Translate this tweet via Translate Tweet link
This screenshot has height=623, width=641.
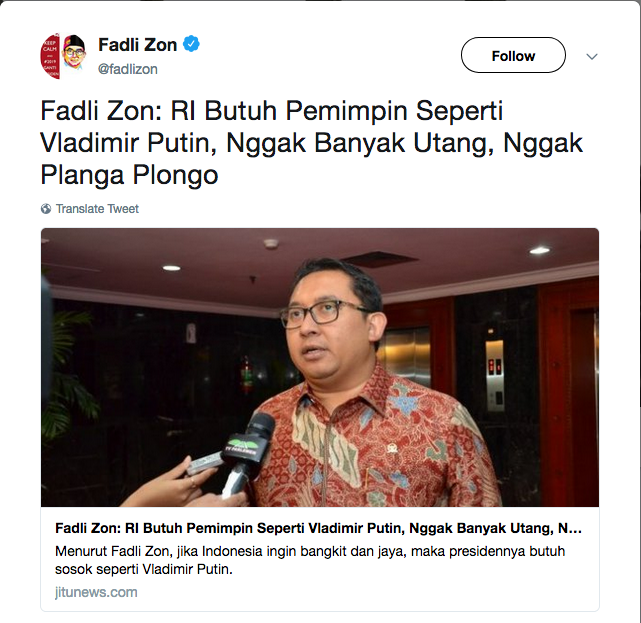pyautogui.click(x=97, y=209)
